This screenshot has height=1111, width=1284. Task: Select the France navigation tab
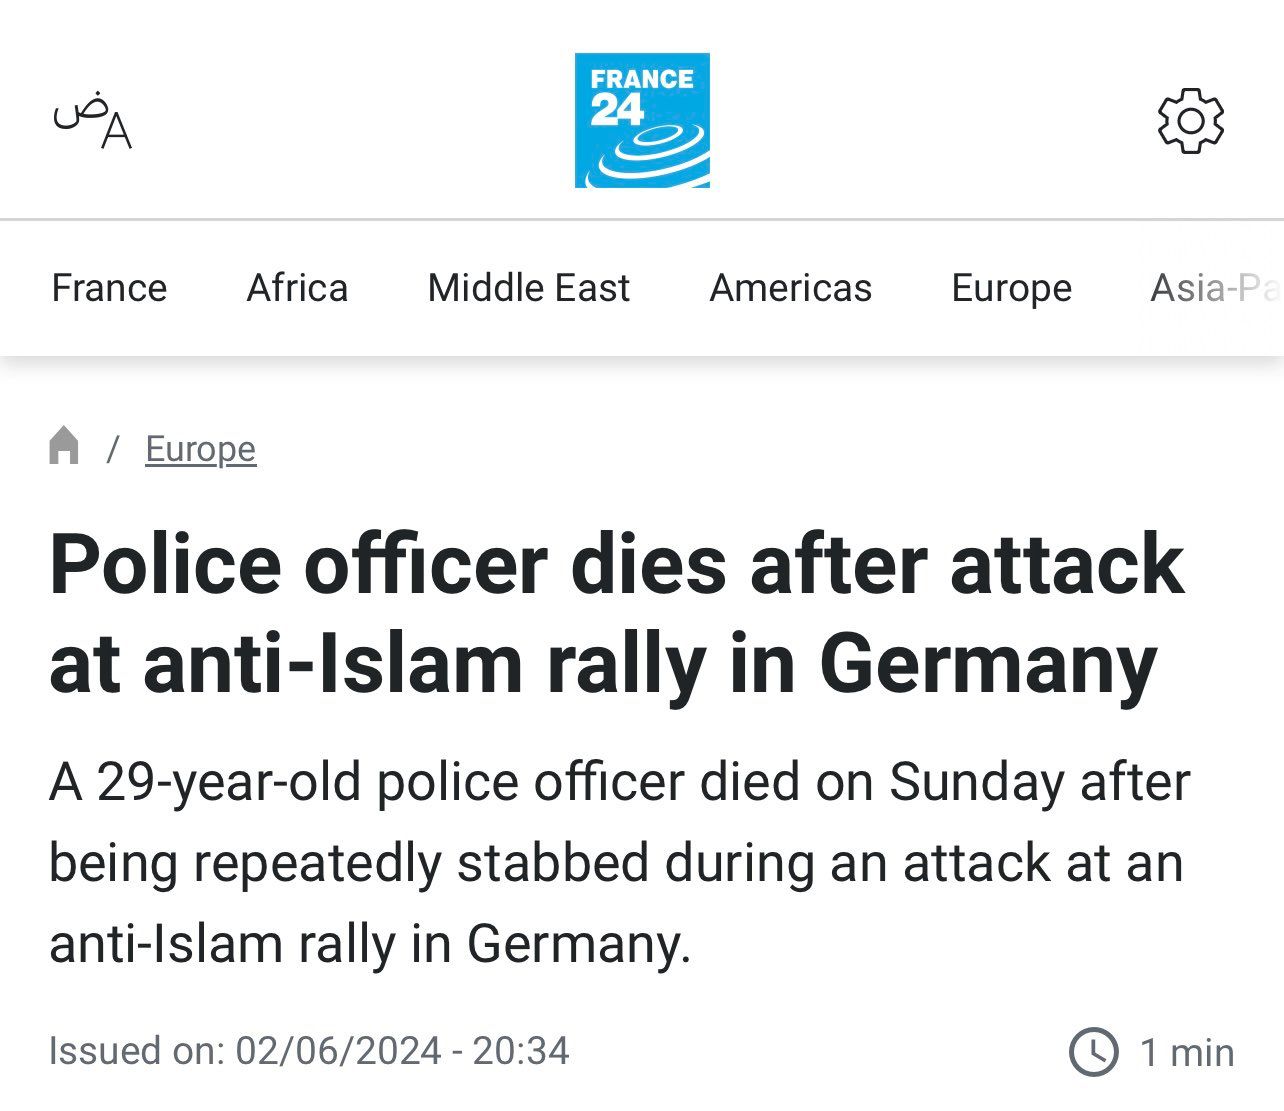click(x=109, y=288)
